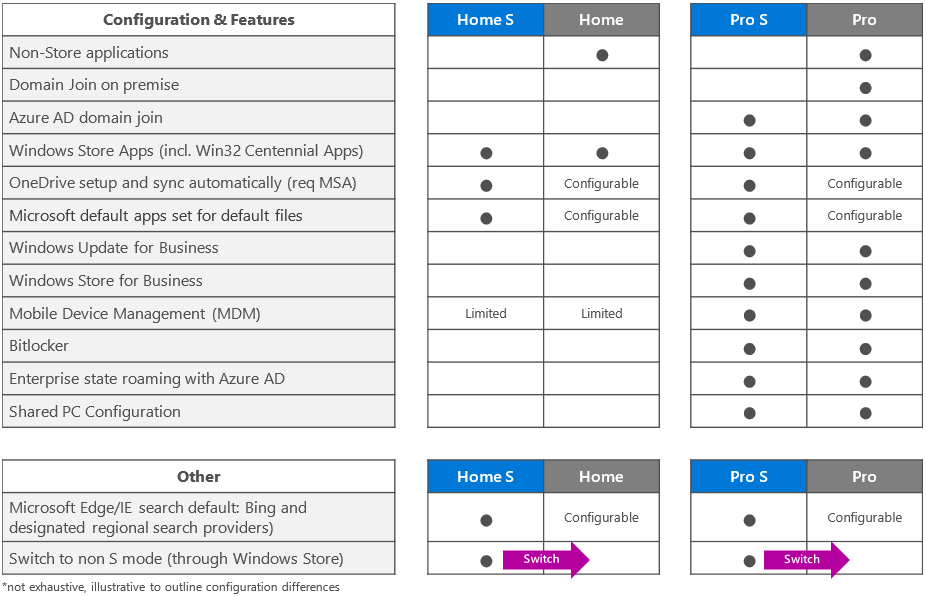Screen dimensions: 926x596
Task: Click the Pro Configurable cell for Microsoft default apps
Action: tap(865, 216)
